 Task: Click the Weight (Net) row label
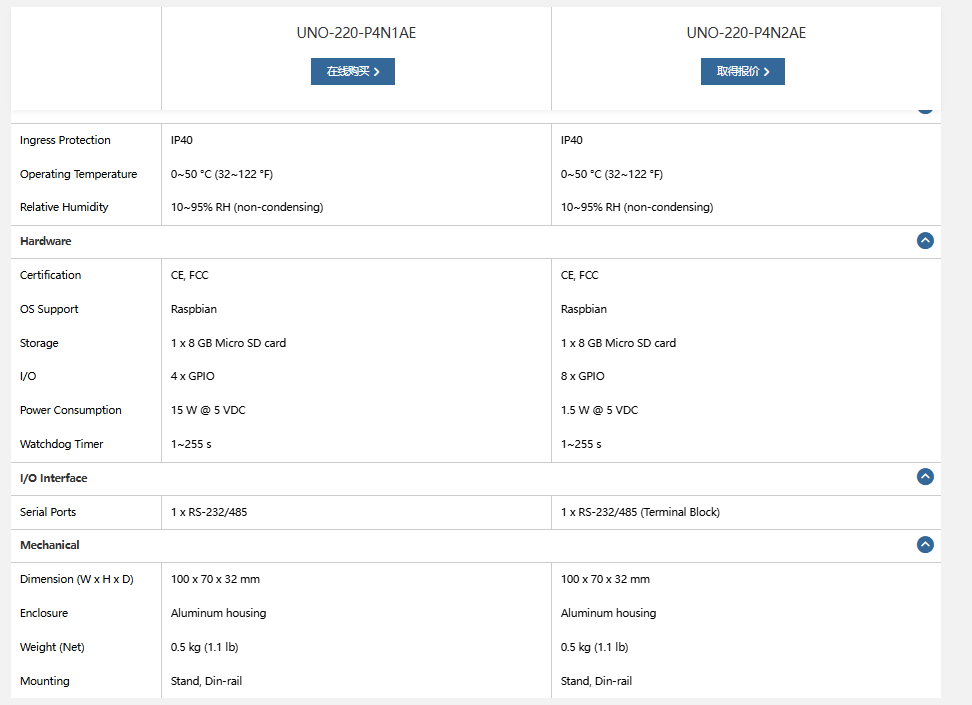[x=52, y=647]
